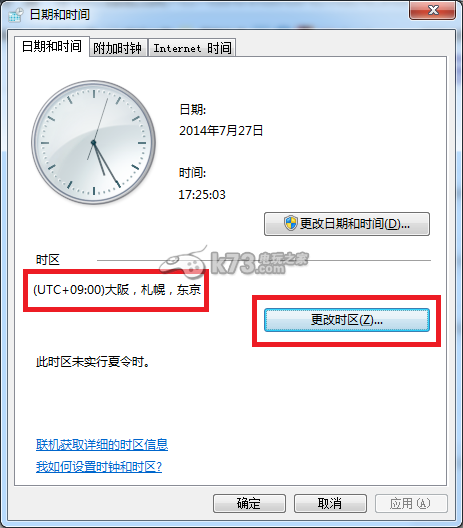Viewport: 463px width, 528px height.
Task: Click the 取消 button
Action: [x=330, y=503]
